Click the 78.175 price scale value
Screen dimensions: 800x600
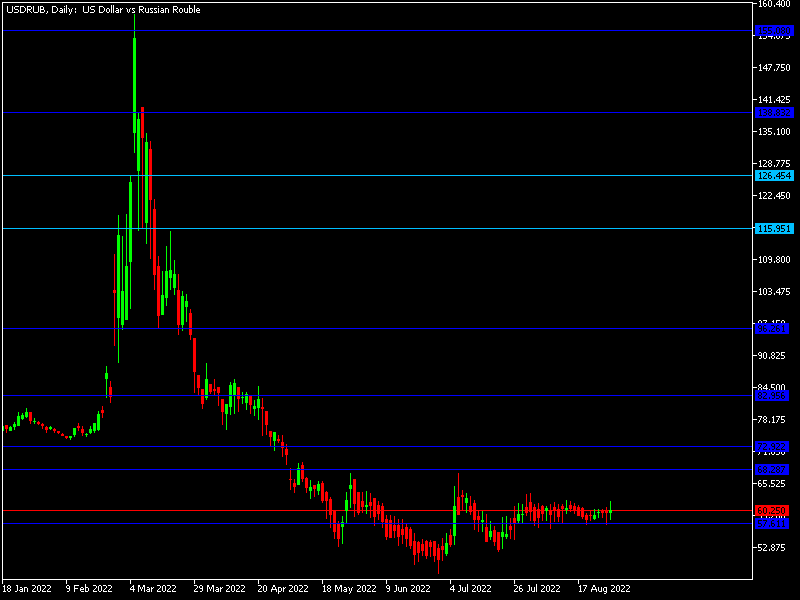click(x=772, y=419)
